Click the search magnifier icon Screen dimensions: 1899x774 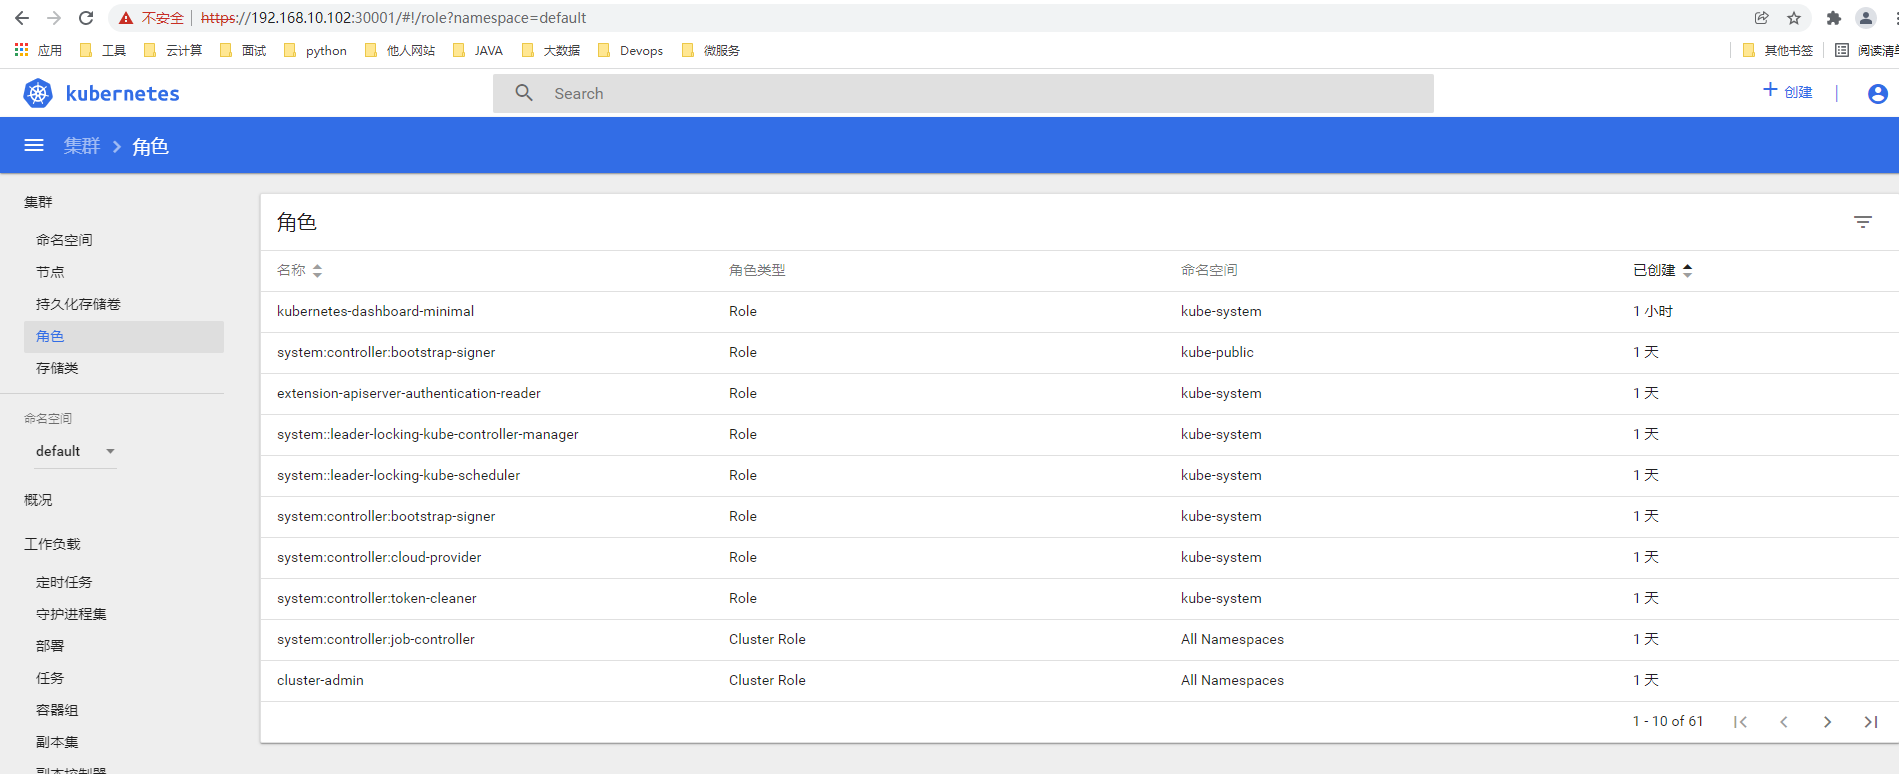pyautogui.click(x=524, y=93)
